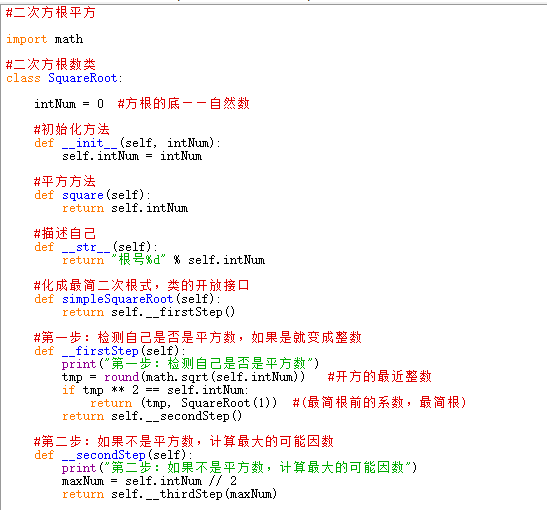Click the call self.__thirdStep(maxNum)

pyautogui.click(x=194, y=494)
